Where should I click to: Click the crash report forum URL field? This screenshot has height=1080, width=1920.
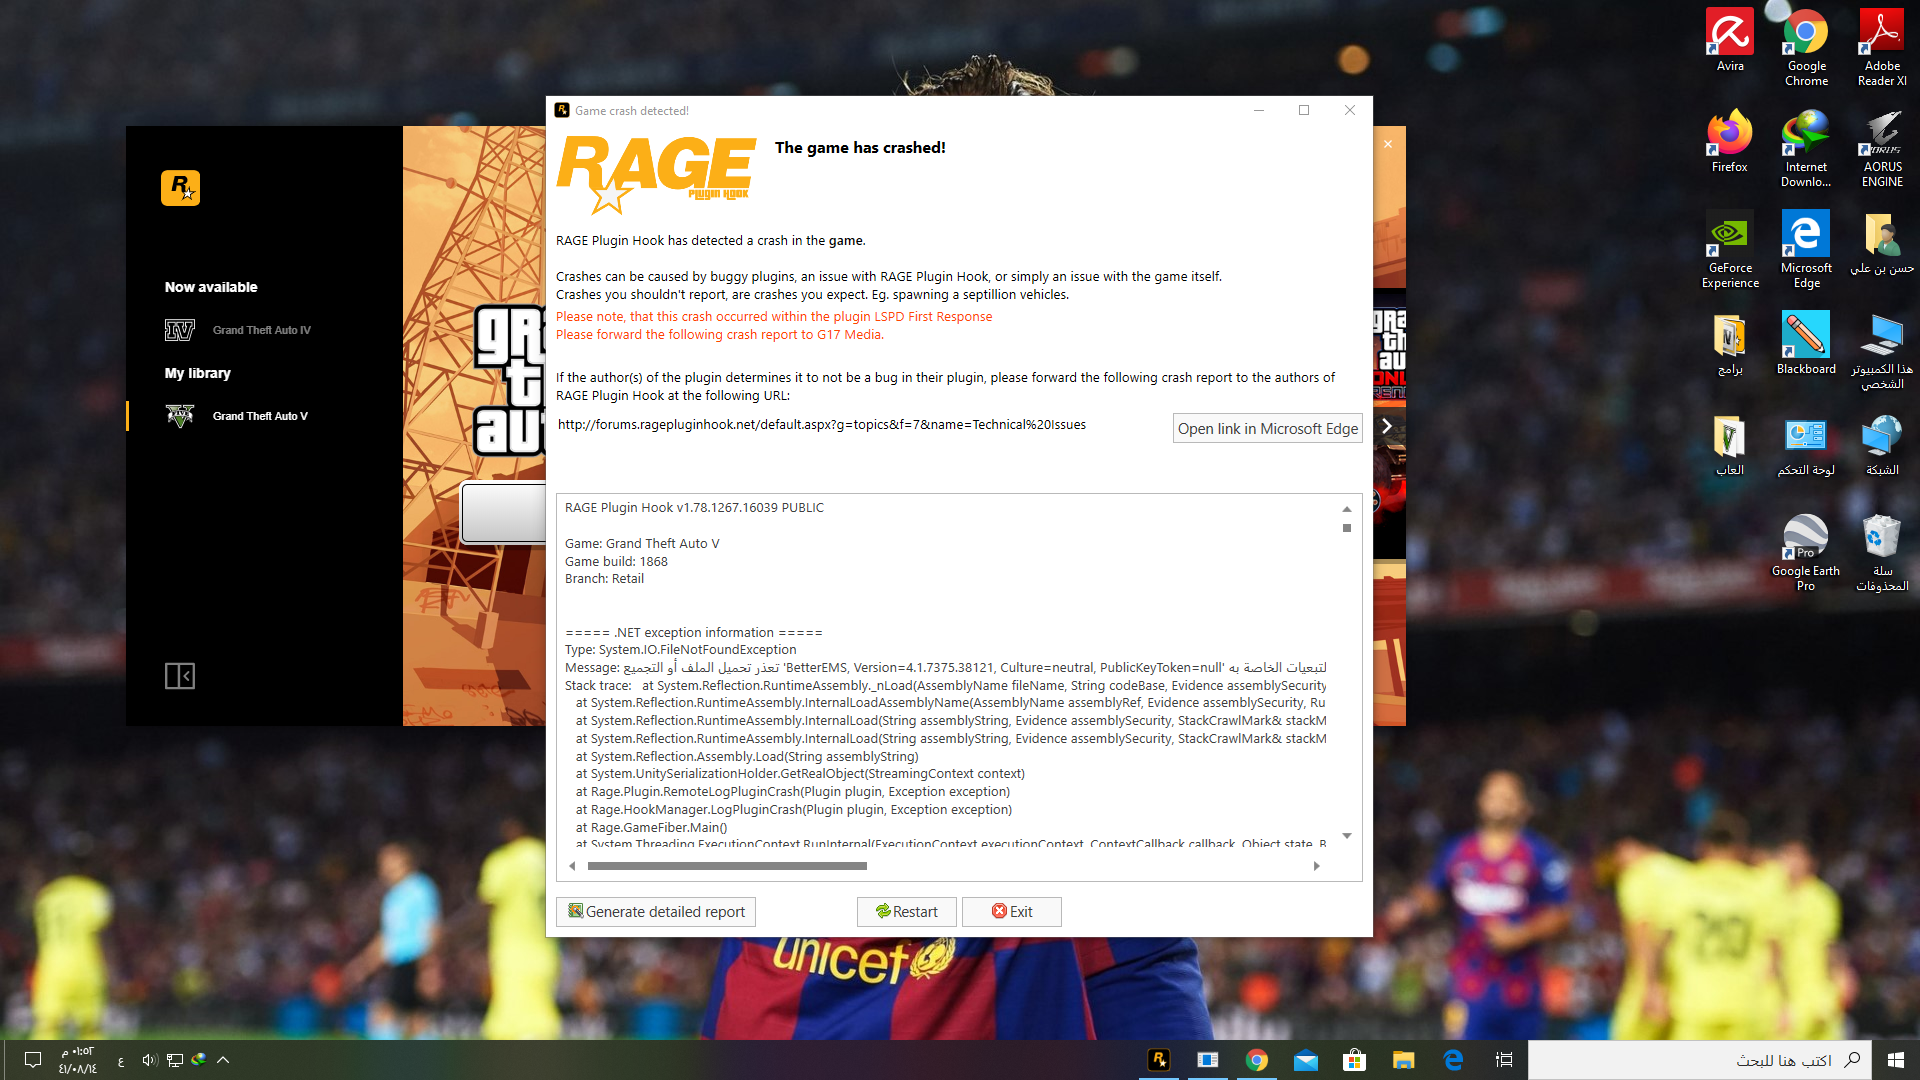[822, 425]
